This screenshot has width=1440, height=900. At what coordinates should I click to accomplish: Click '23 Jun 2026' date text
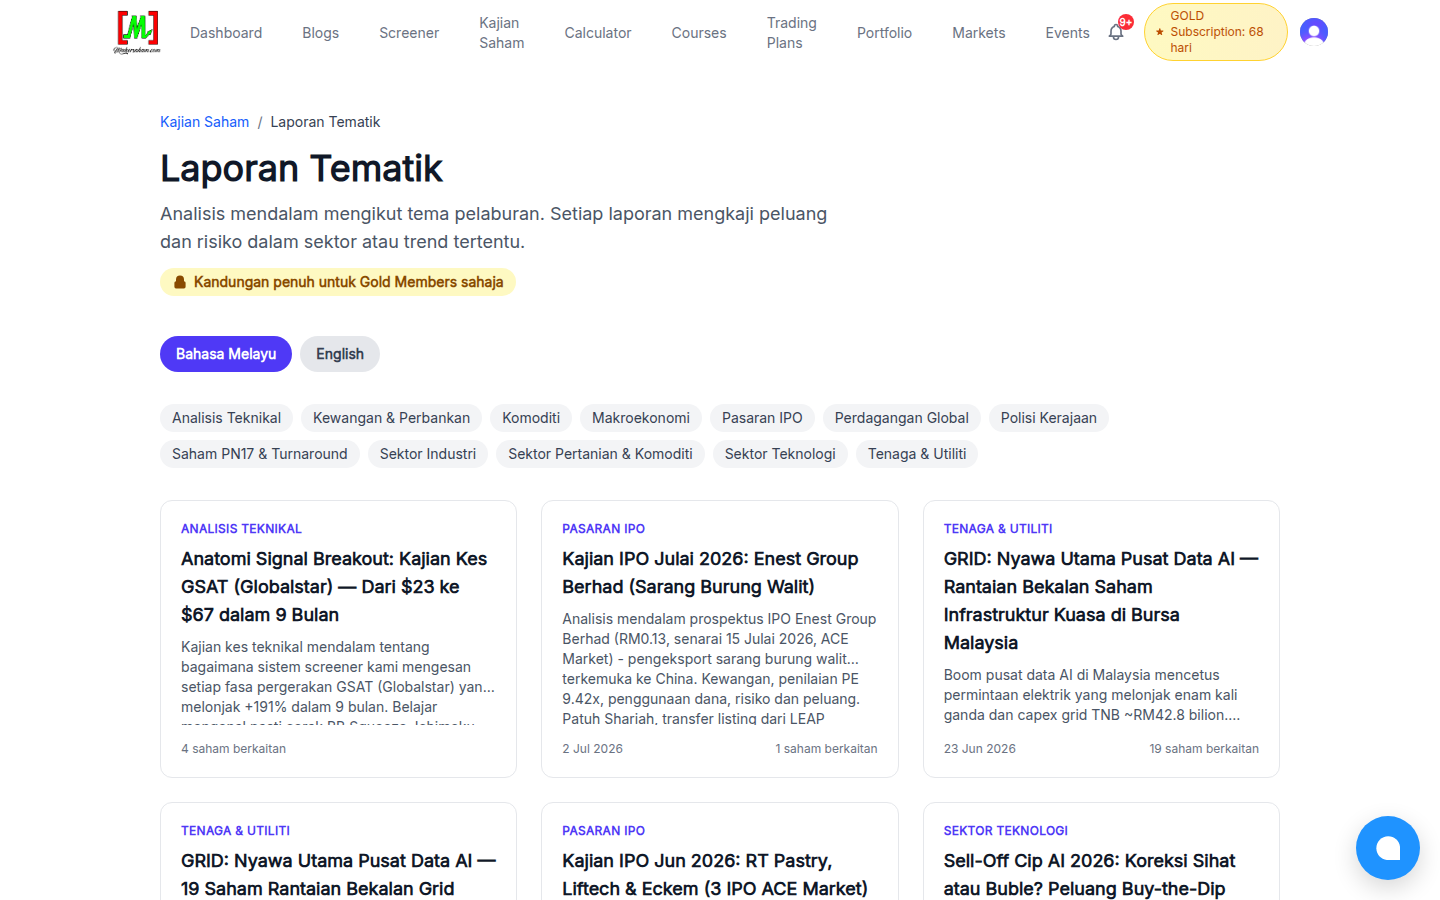[x=980, y=749]
